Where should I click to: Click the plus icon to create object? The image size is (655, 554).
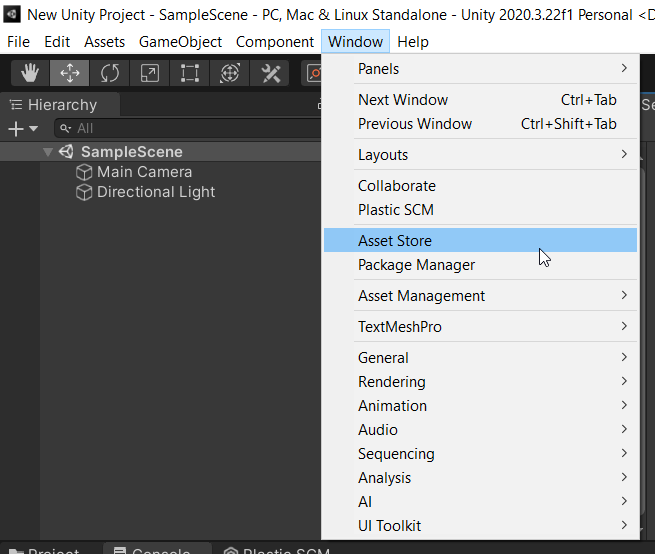point(16,129)
